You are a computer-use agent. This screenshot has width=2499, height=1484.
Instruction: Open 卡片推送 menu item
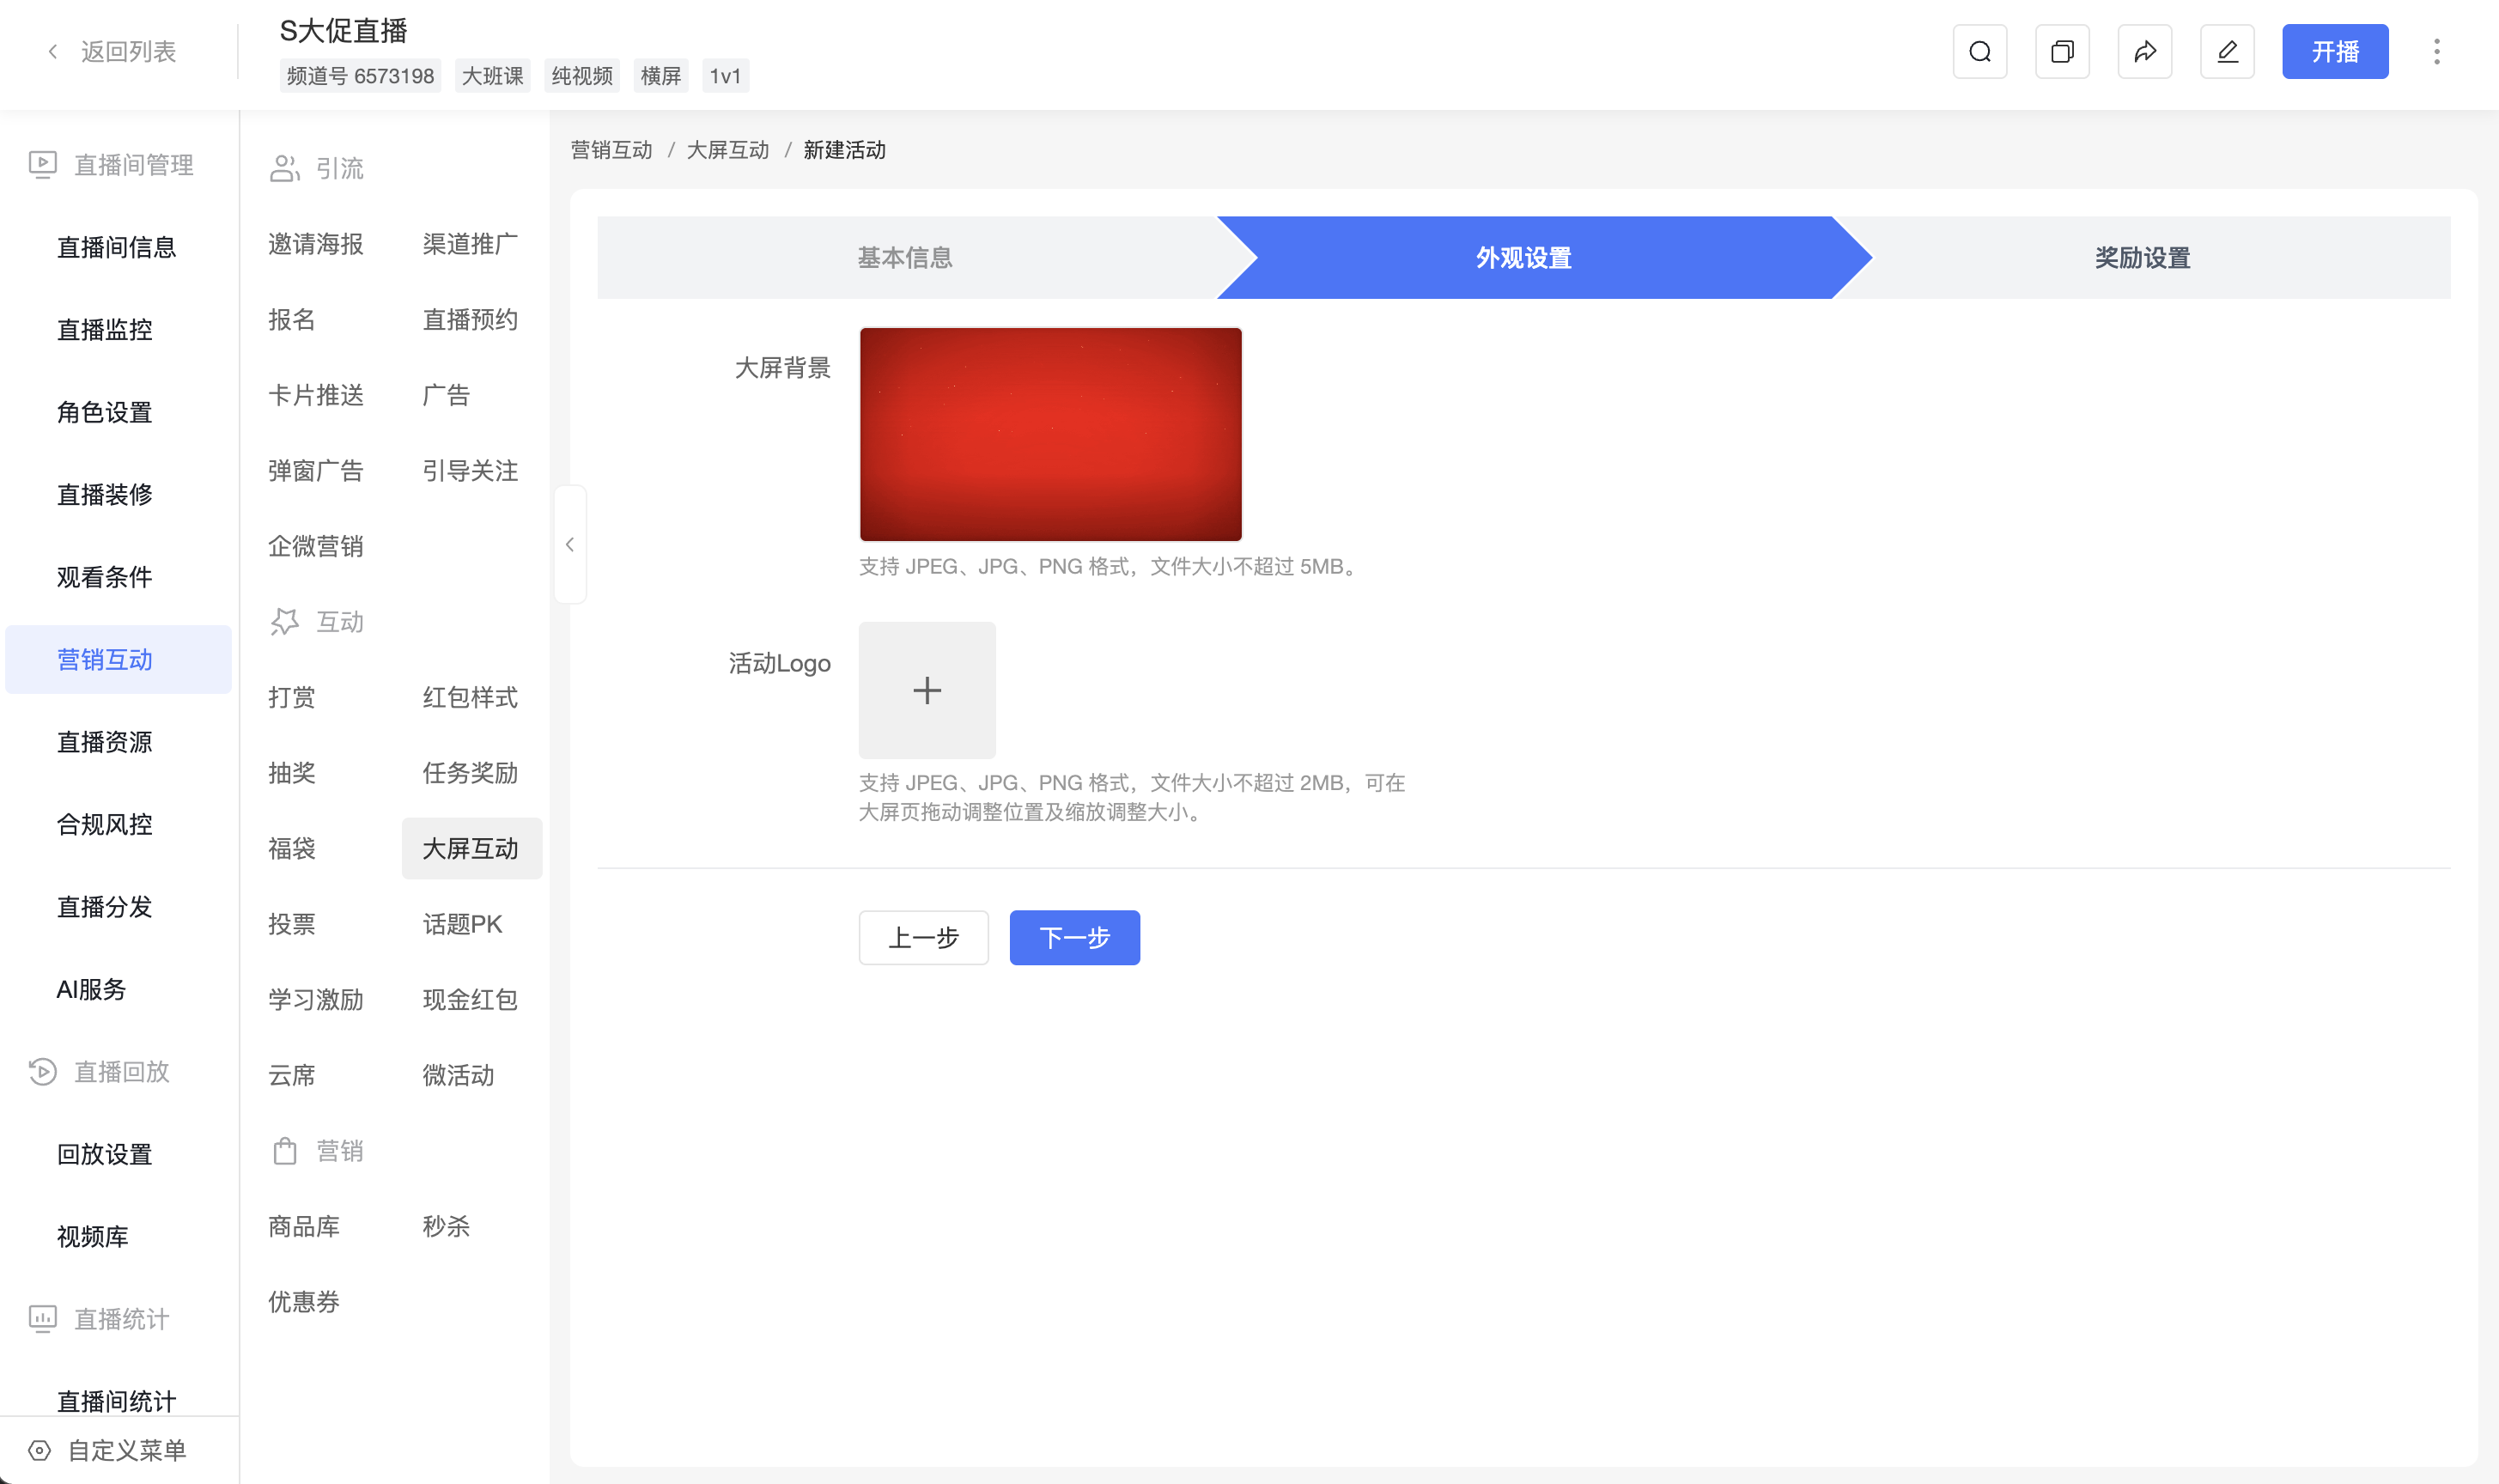(316, 394)
